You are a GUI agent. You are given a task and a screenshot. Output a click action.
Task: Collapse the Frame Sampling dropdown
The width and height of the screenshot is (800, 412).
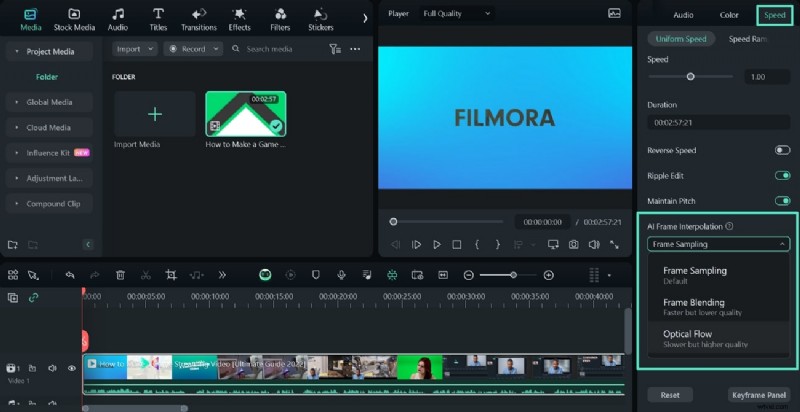pyautogui.click(x=719, y=244)
